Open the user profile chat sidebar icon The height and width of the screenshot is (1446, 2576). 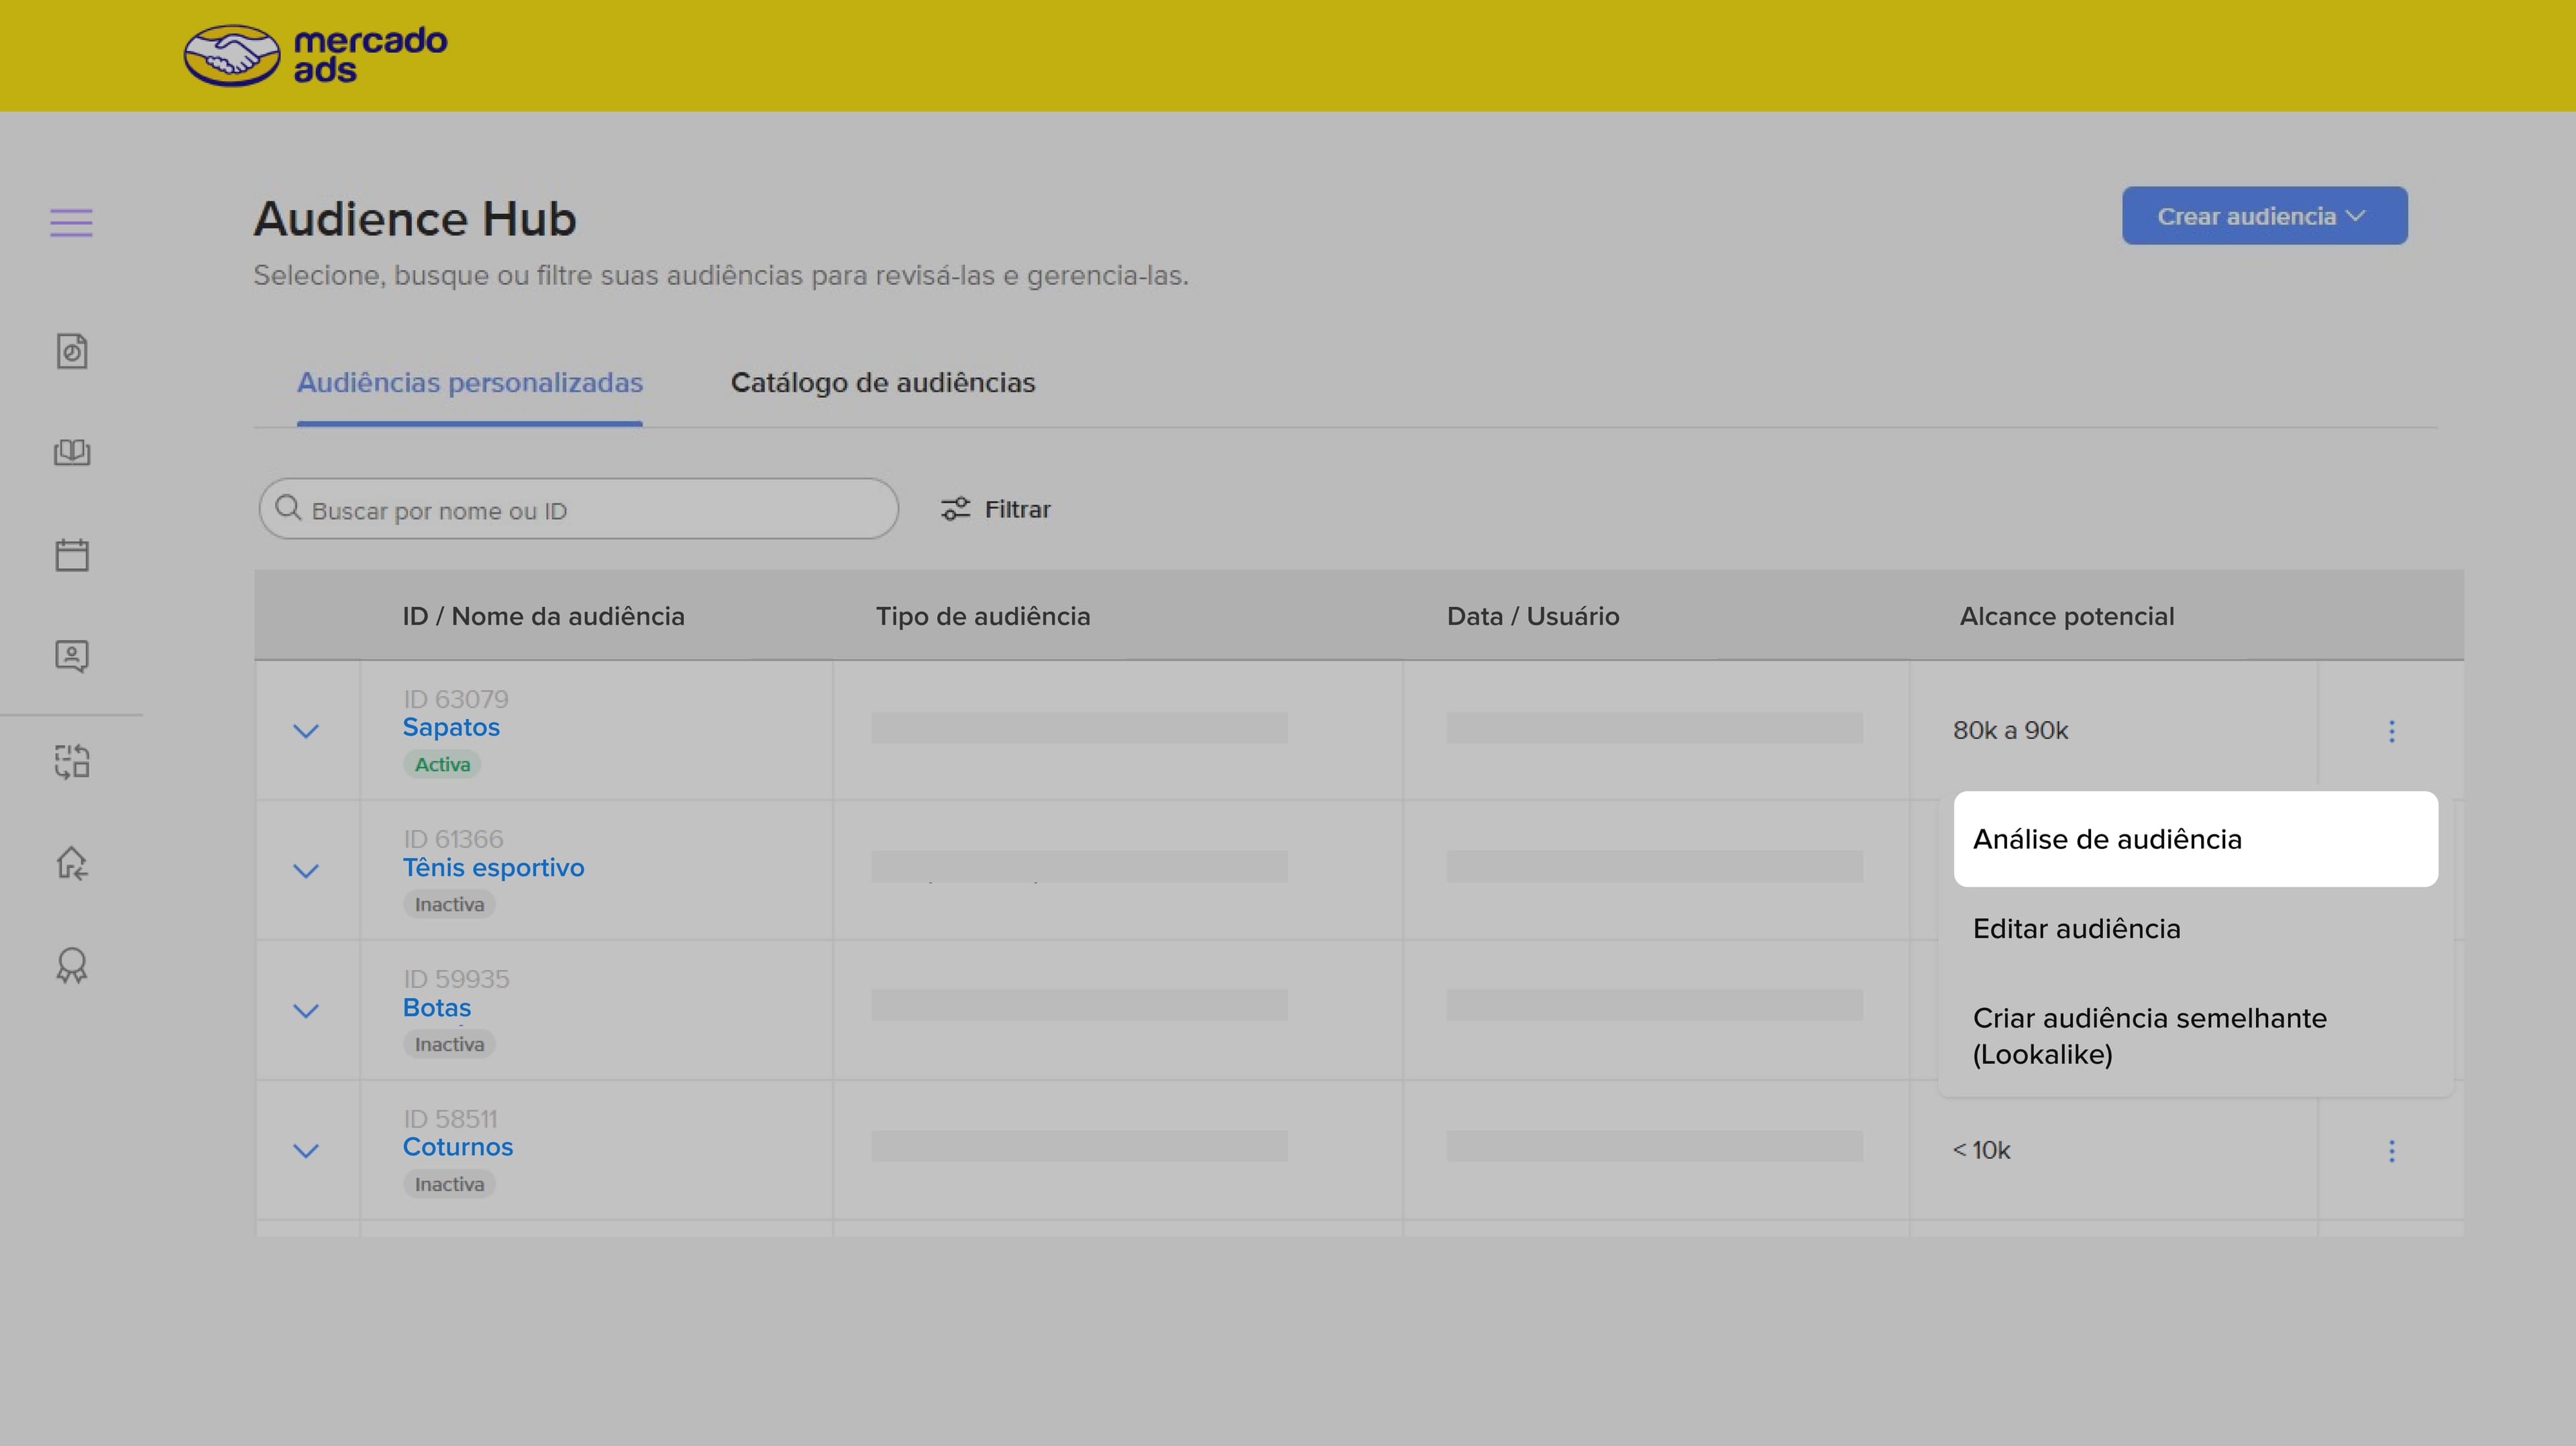[x=72, y=656]
